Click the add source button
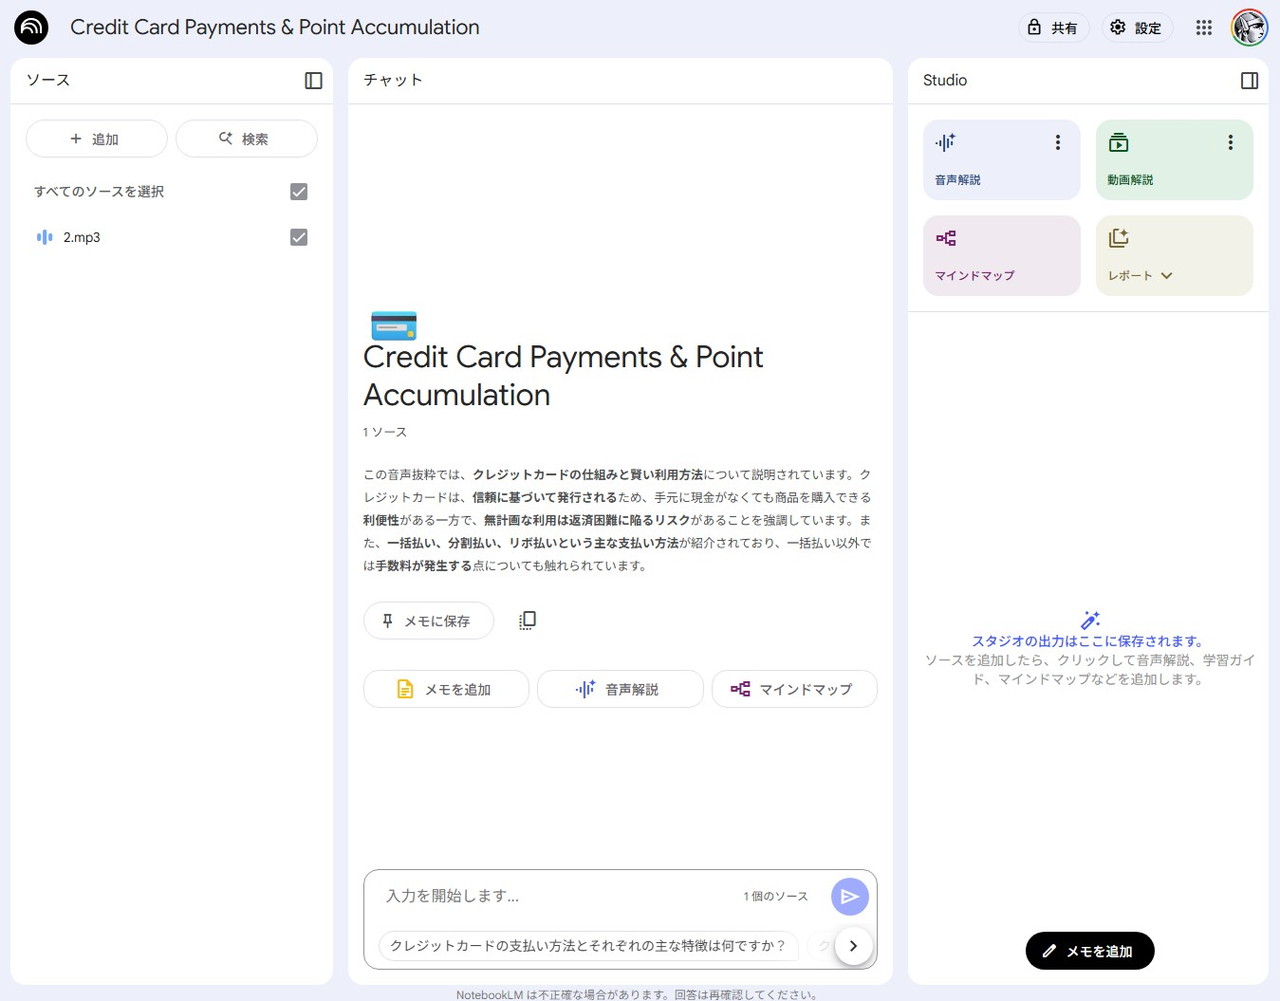The width and height of the screenshot is (1280, 1001). pos(96,139)
